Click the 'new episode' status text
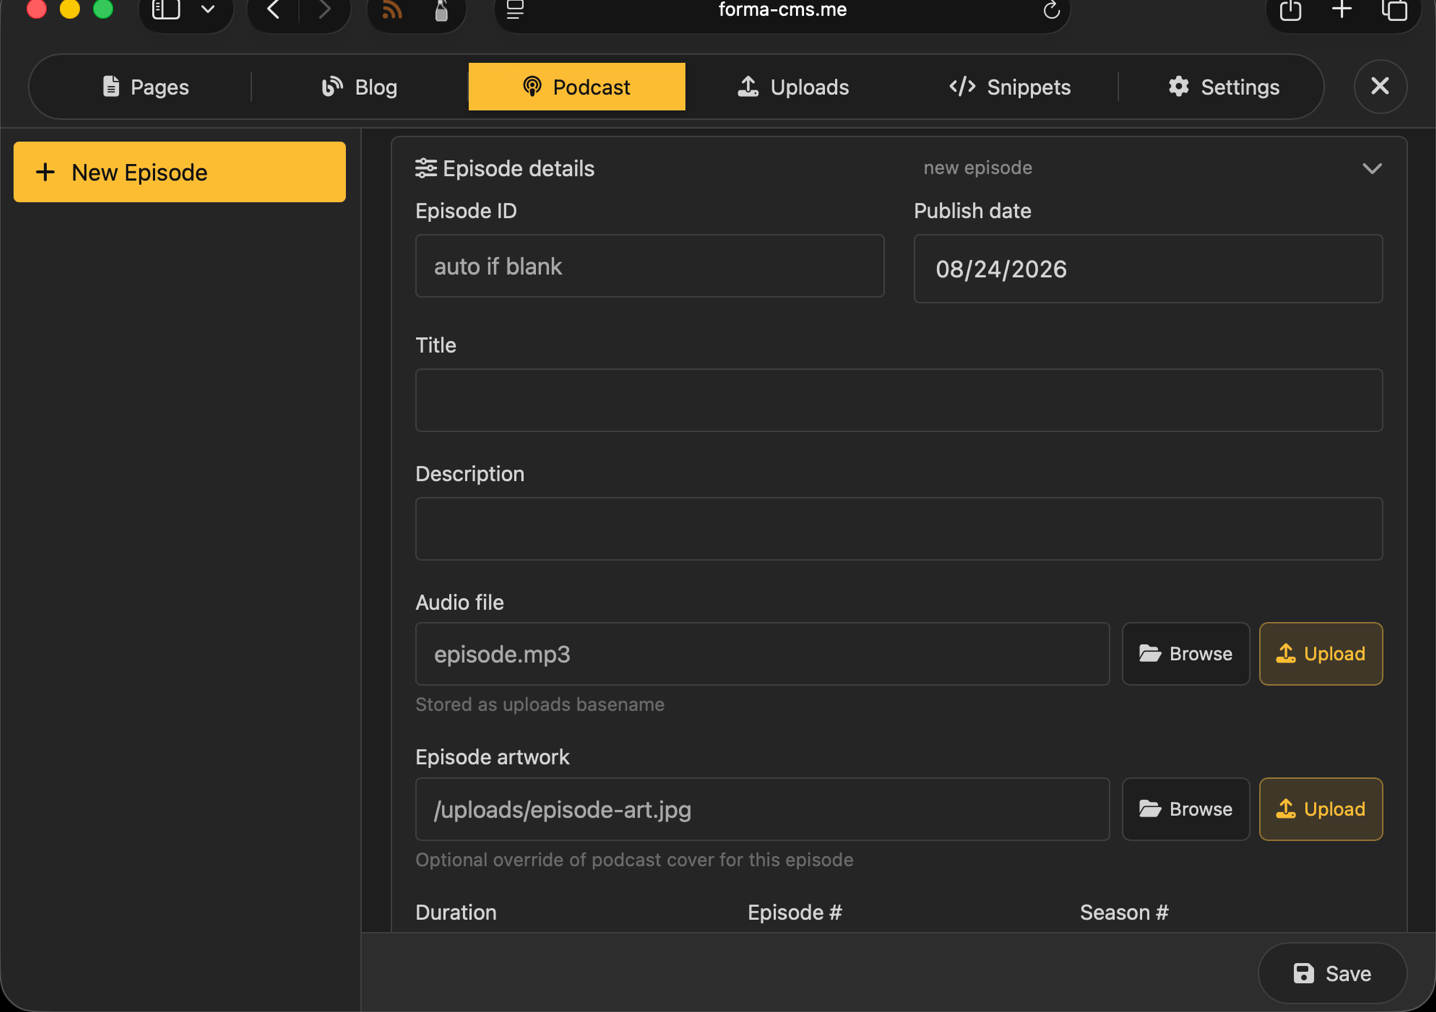The image size is (1436, 1012). (978, 168)
